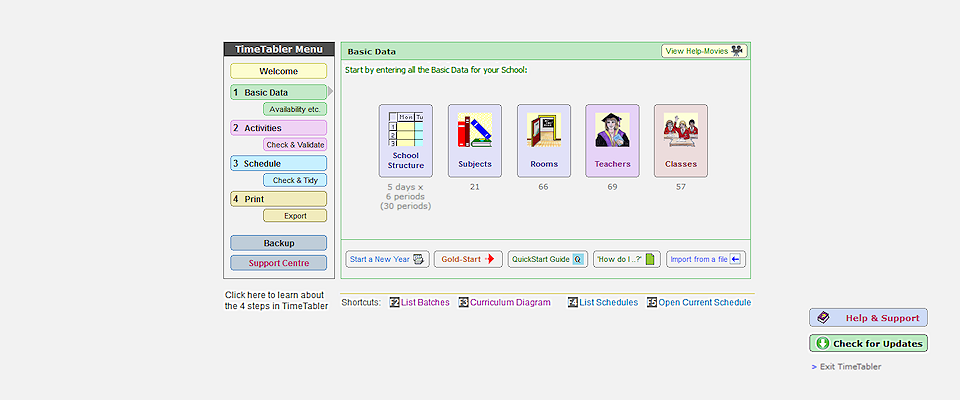
Task: Click the '4 steps in TimeTabler' help text
Action: (x=276, y=300)
